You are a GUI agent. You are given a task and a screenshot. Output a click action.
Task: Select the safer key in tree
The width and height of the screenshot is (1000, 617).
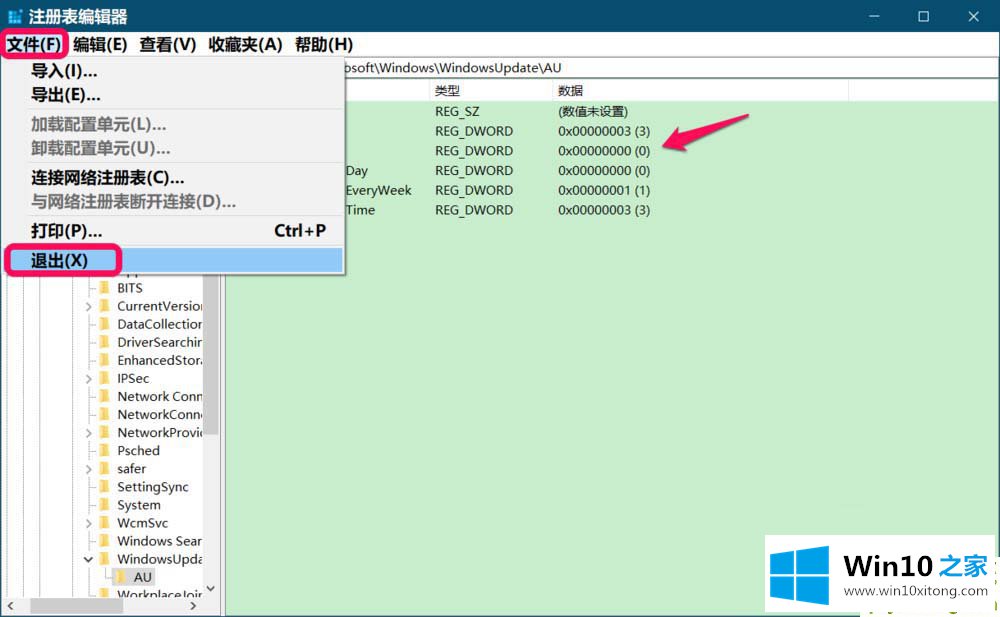tap(132, 468)
